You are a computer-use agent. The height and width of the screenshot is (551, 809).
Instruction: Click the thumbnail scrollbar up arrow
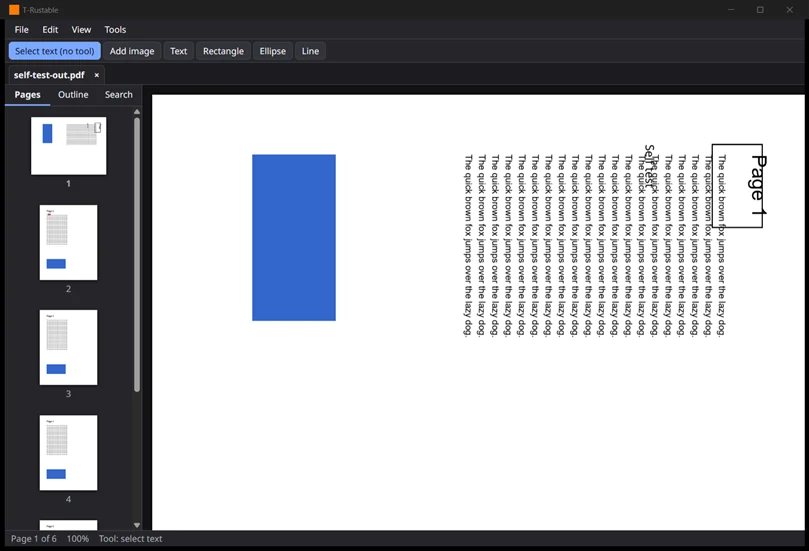137,111
